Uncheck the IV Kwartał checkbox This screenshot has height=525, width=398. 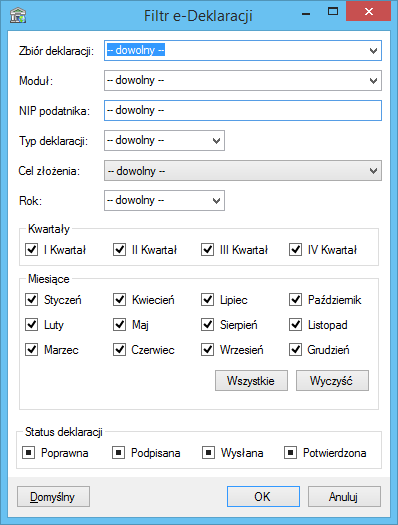tap(296, 249)
